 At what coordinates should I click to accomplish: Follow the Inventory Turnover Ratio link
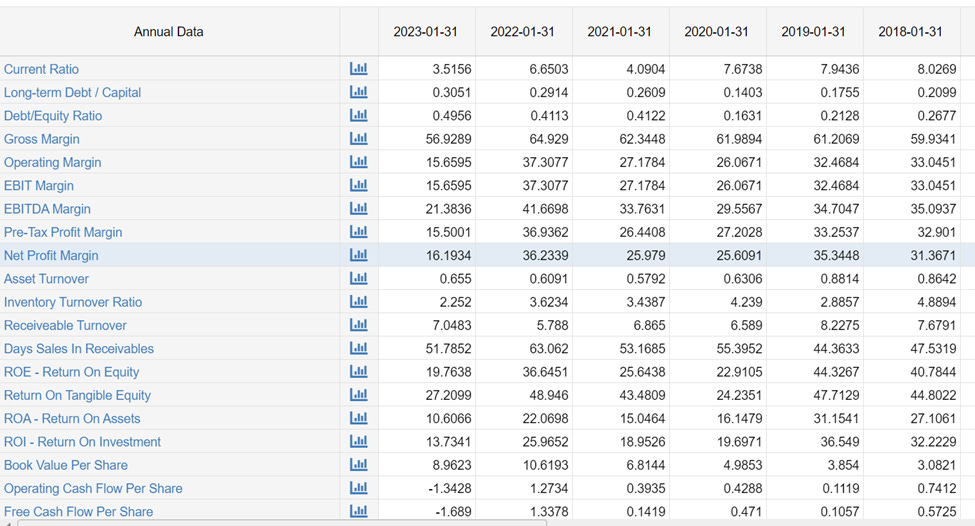(x=73, y=302)
